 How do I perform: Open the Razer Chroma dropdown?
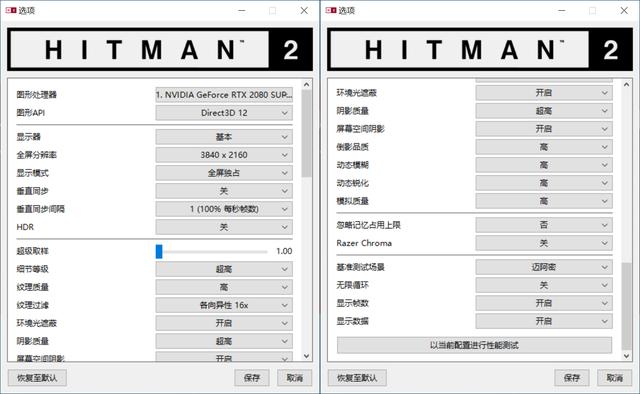pos(544,243)
